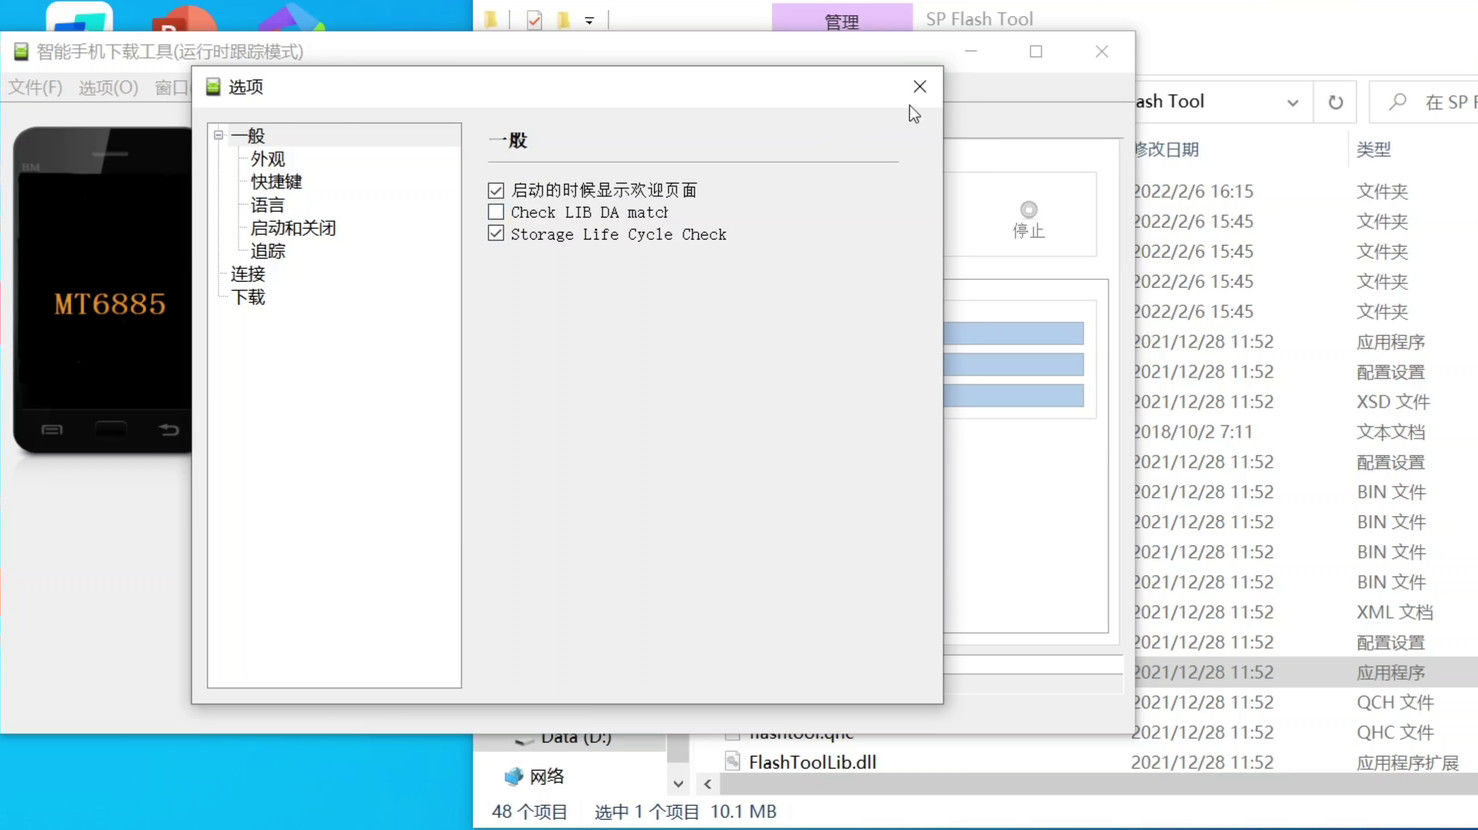Uncheck 启动的时候显示欢迎页面
The image size is (1478, 830).
coord(496,190)
